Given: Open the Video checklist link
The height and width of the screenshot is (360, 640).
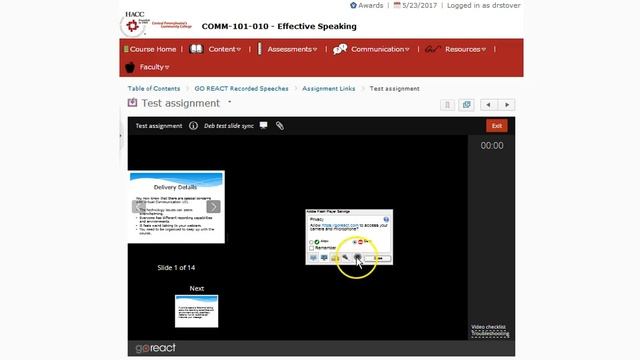Looking at the screenshot, I should [x=488, y=327].
